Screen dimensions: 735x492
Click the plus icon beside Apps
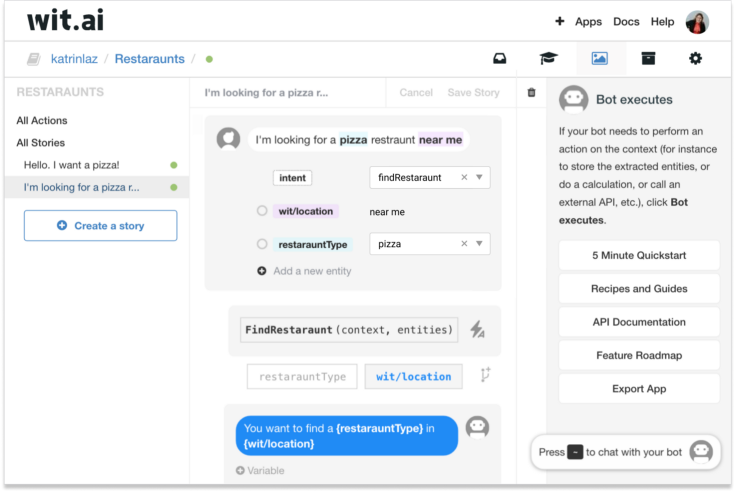point(559,21)
